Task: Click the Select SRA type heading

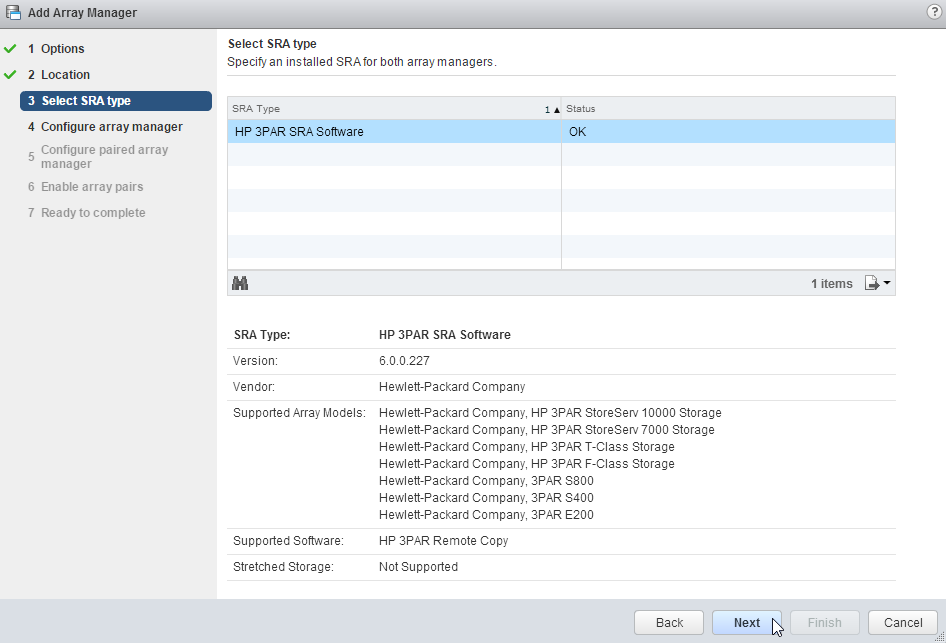Action: 272,43
